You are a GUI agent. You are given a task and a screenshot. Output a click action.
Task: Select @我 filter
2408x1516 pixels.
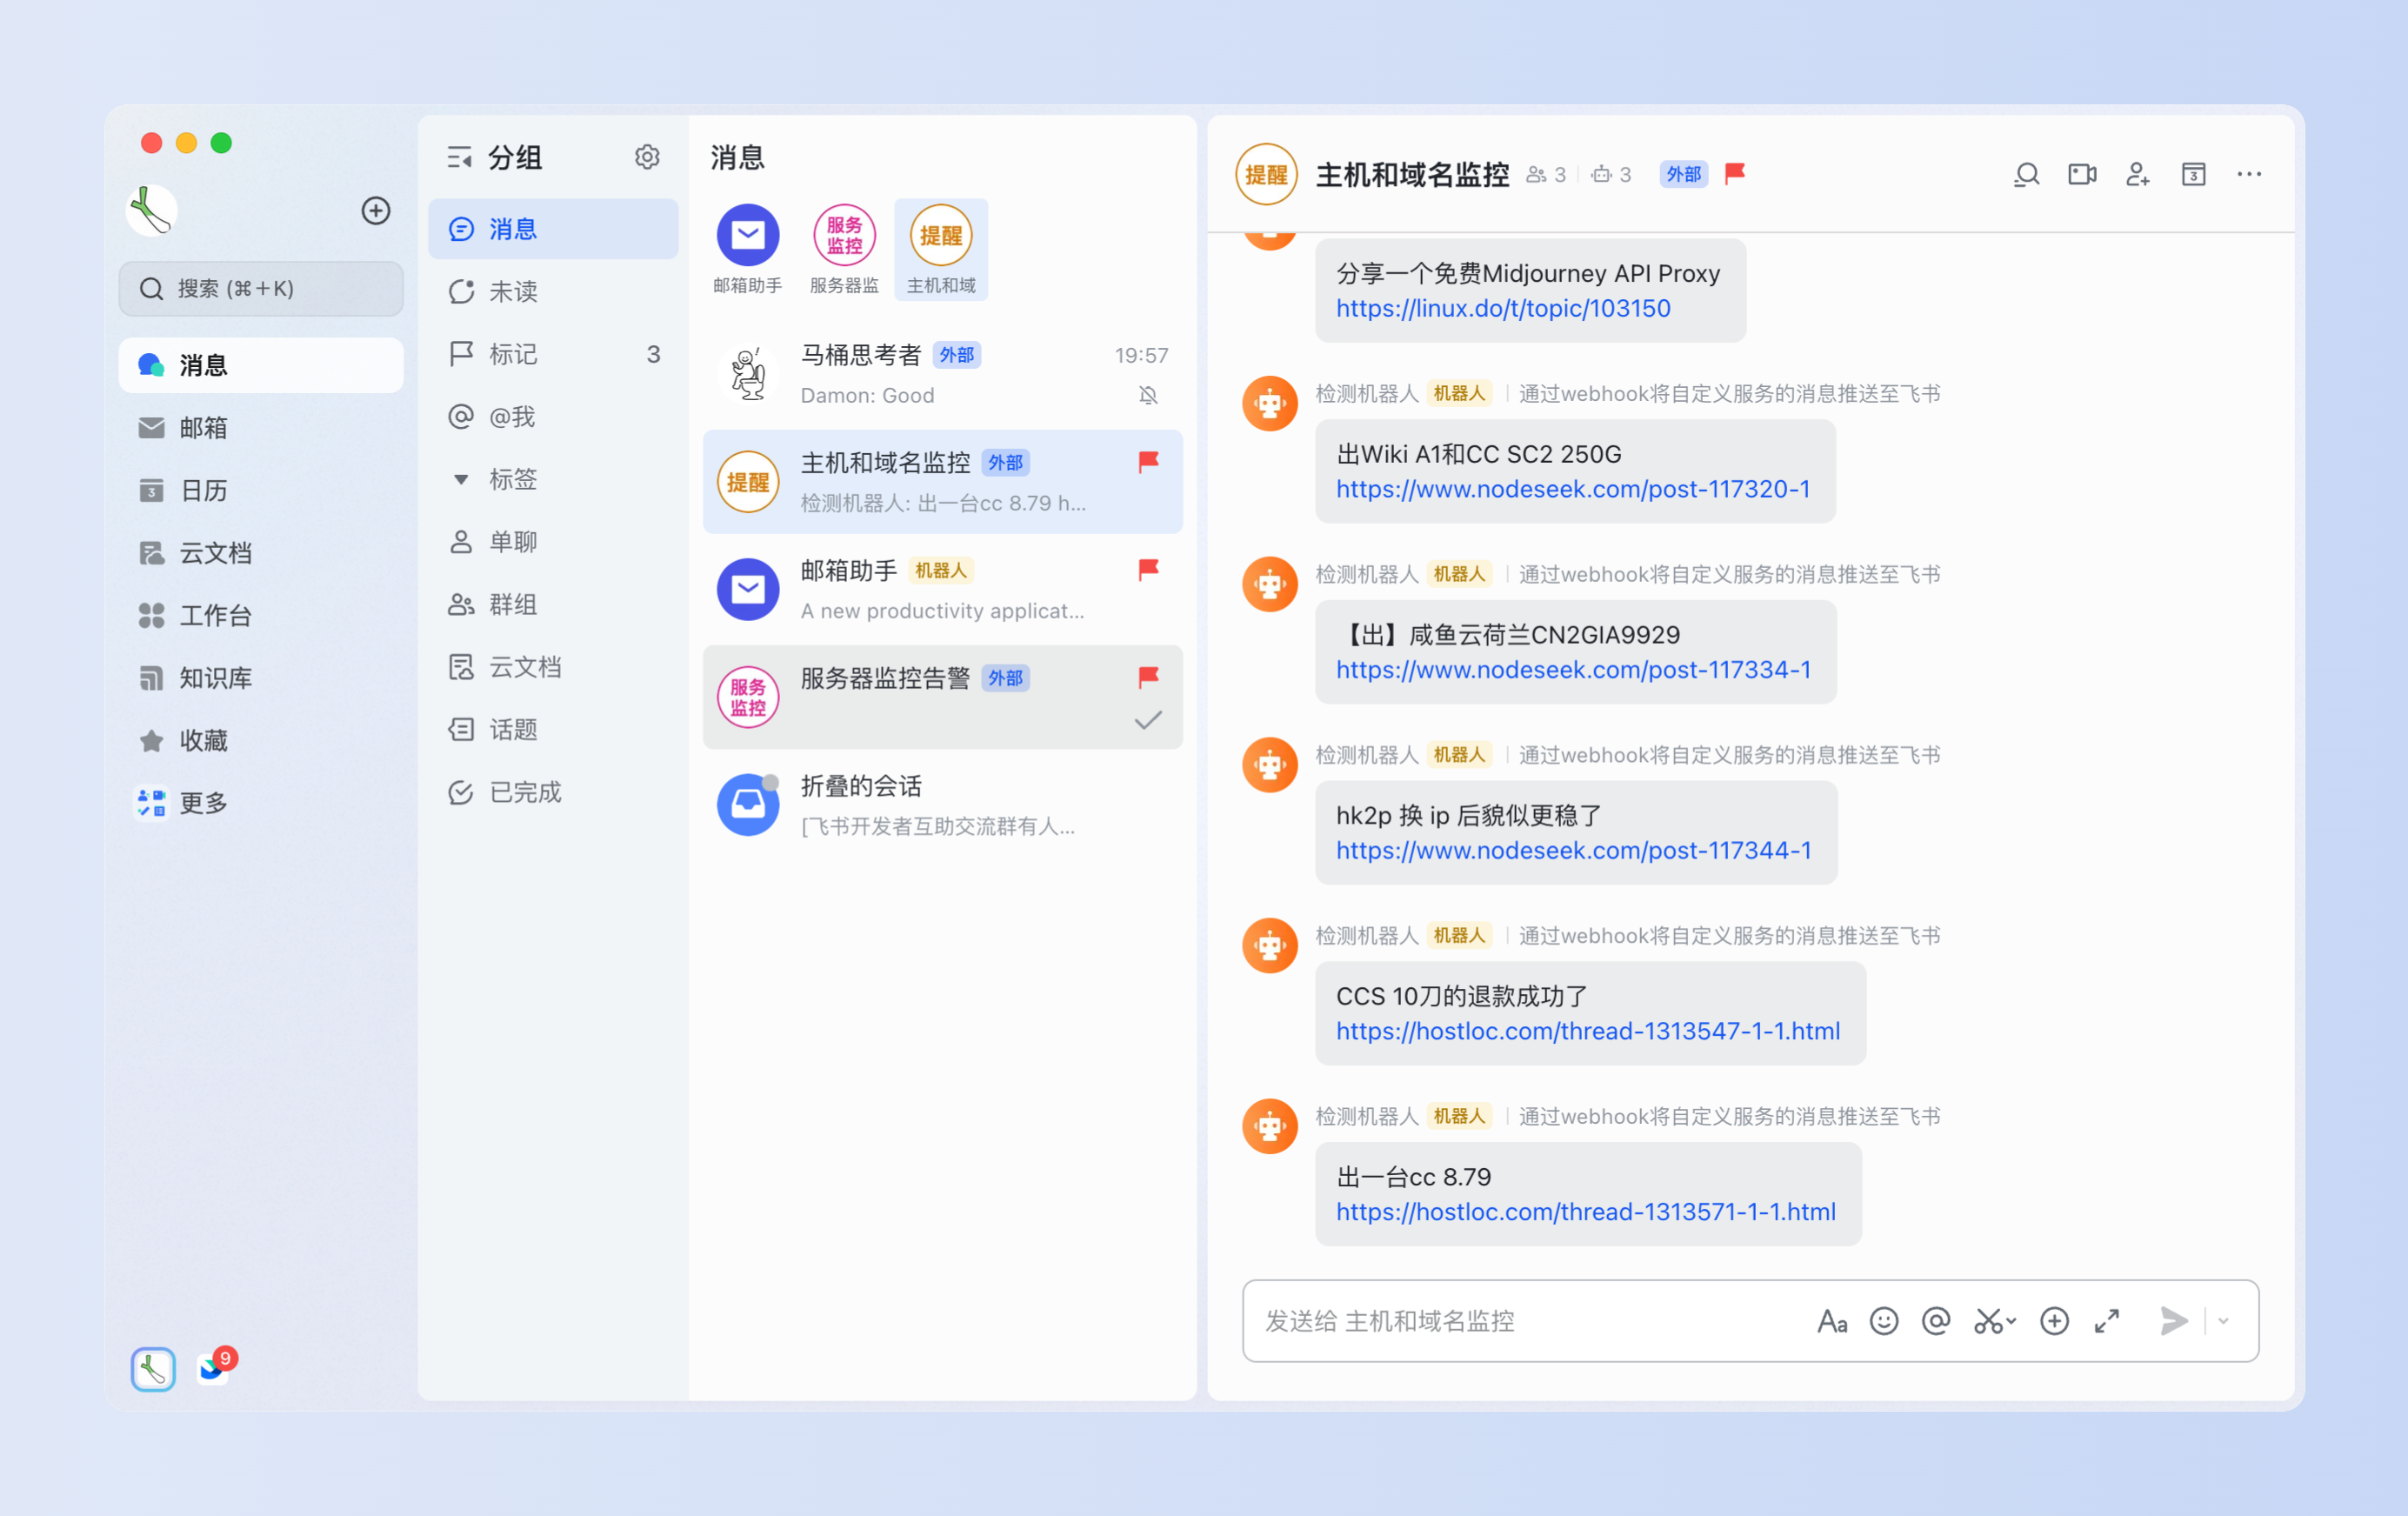click(x=553, y=416)
